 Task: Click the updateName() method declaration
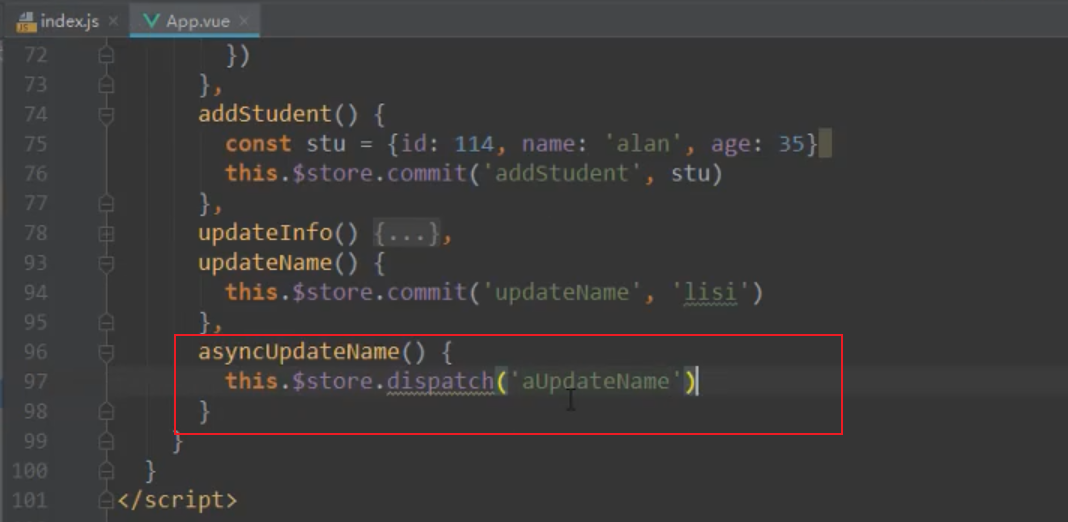[278, 263]
